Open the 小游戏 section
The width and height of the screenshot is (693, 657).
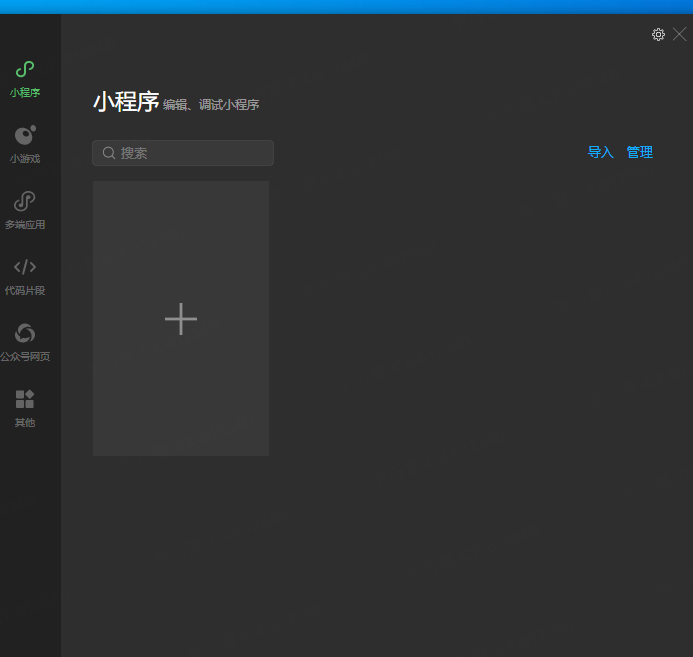coord(25,144)
